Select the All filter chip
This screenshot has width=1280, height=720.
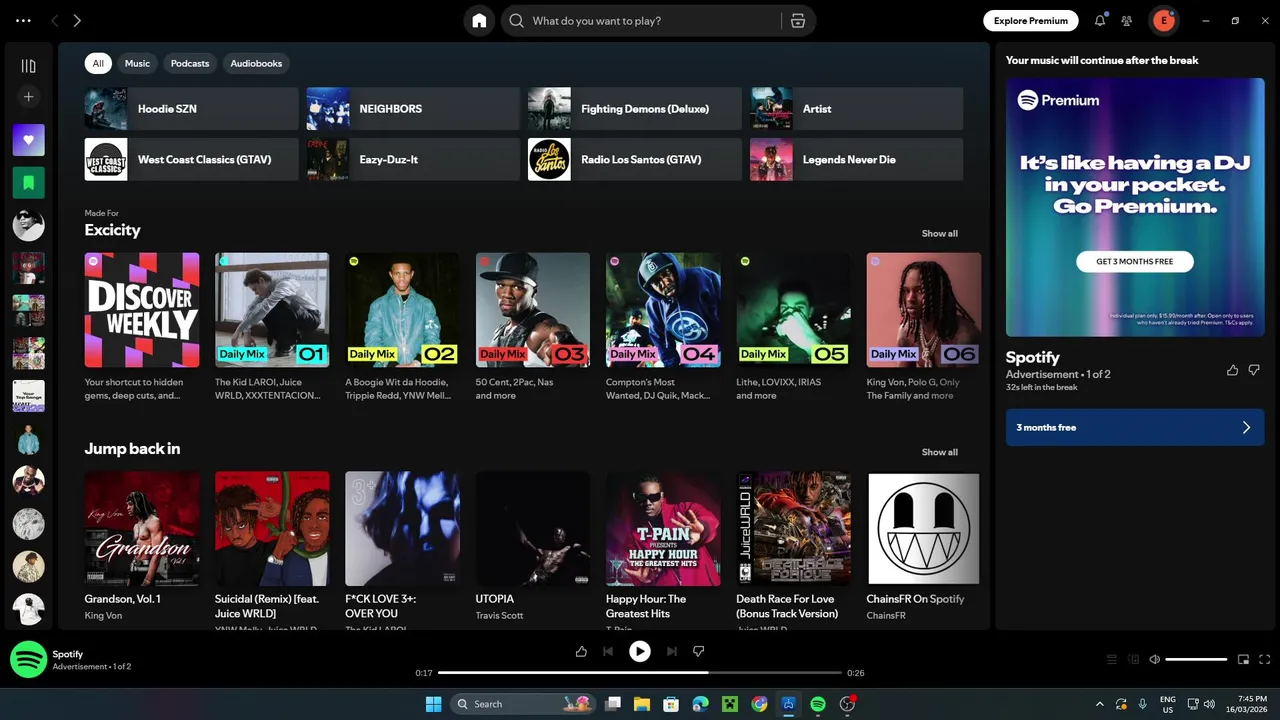tap(98, 63)
